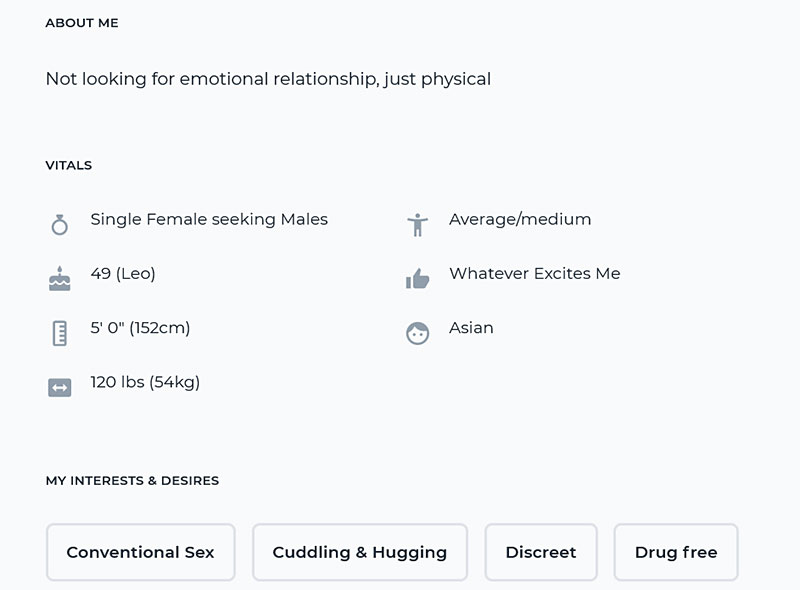Click the 120 lbs (54kg) text
This screenshot has width=800, height=590.
(x=145, y=381)
